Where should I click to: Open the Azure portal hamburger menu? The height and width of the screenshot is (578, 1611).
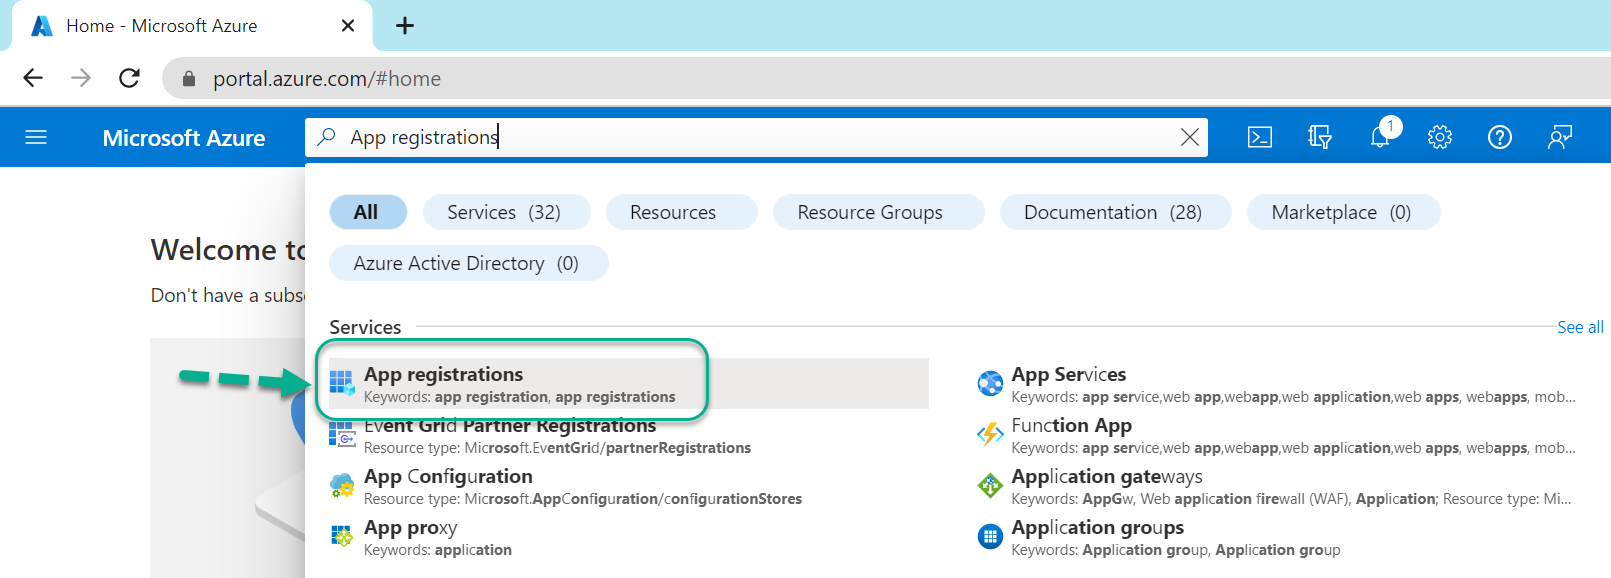(x=36, y=137)
